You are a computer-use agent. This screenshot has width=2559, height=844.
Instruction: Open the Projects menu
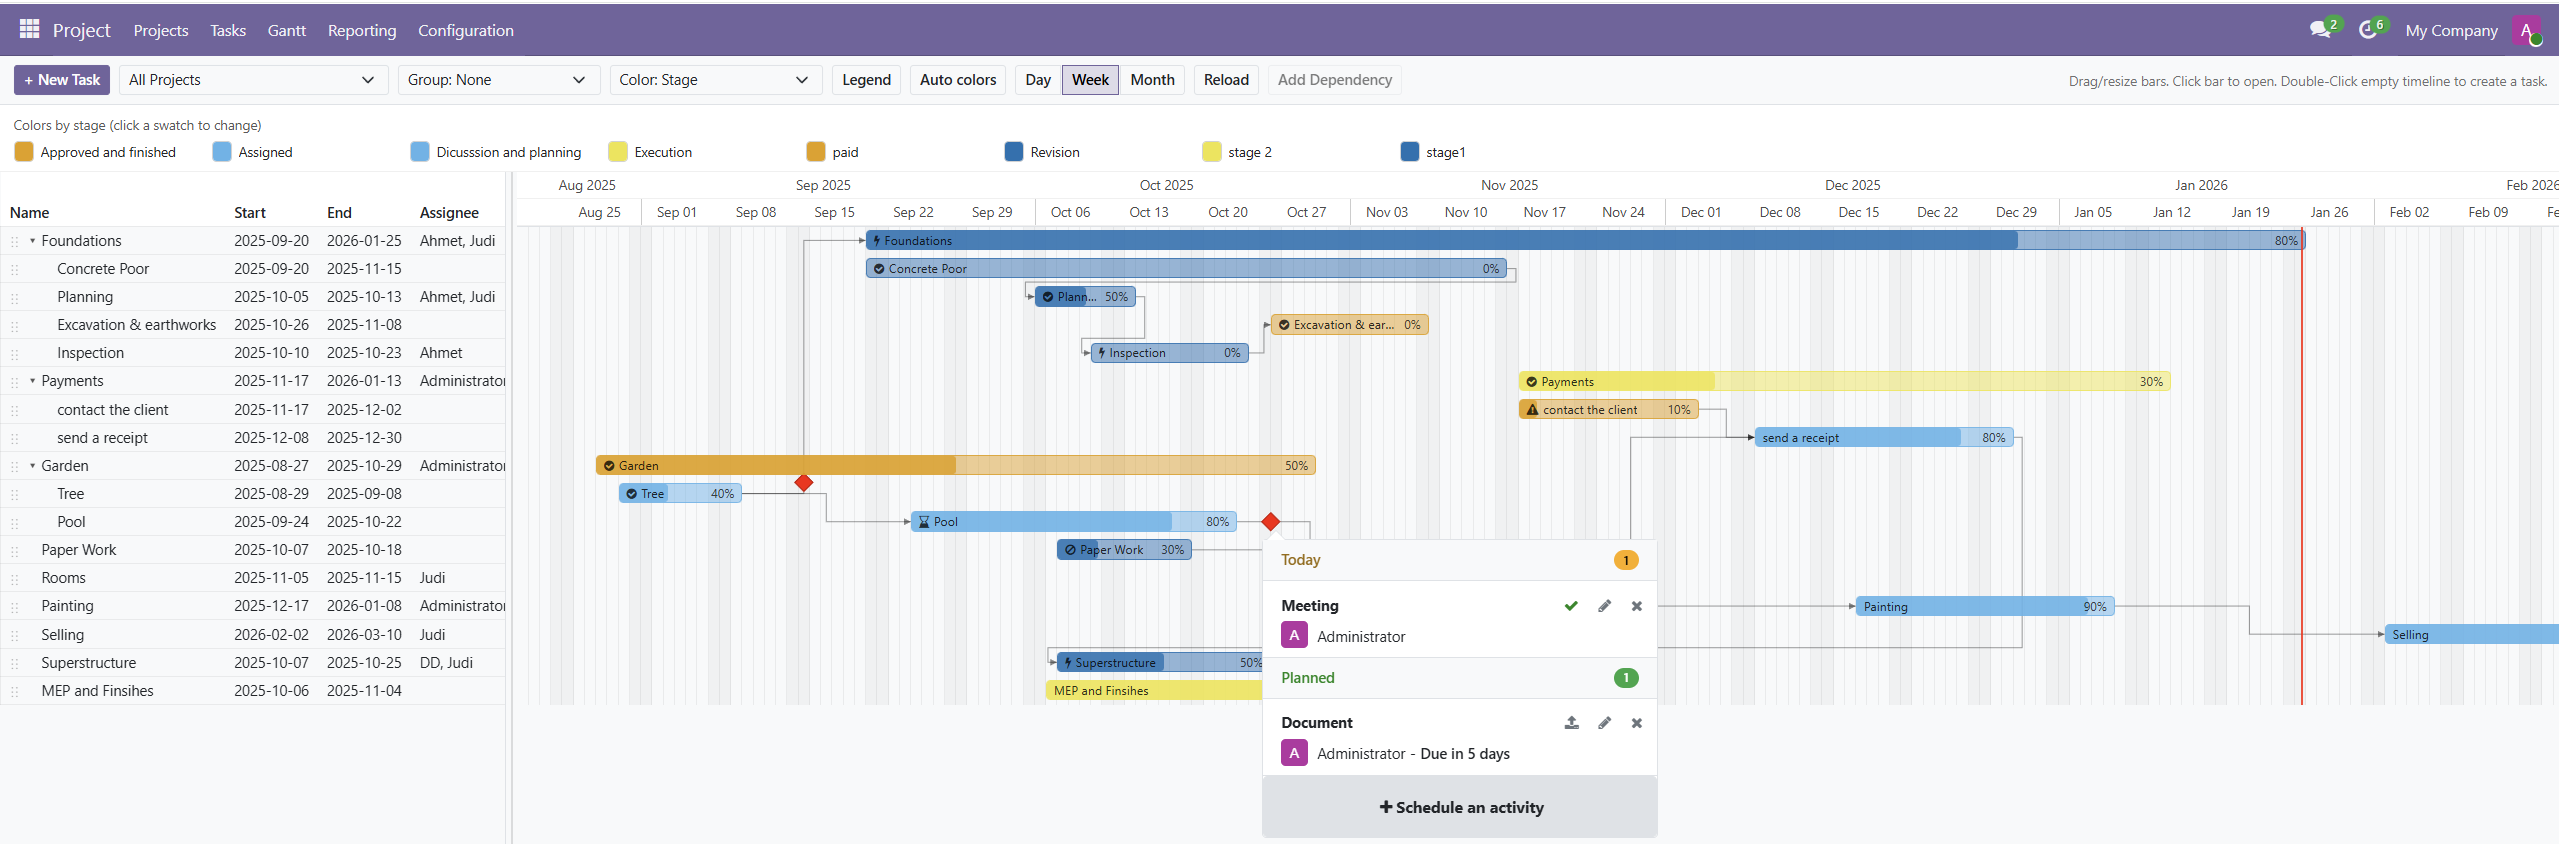tap(161, 31)
